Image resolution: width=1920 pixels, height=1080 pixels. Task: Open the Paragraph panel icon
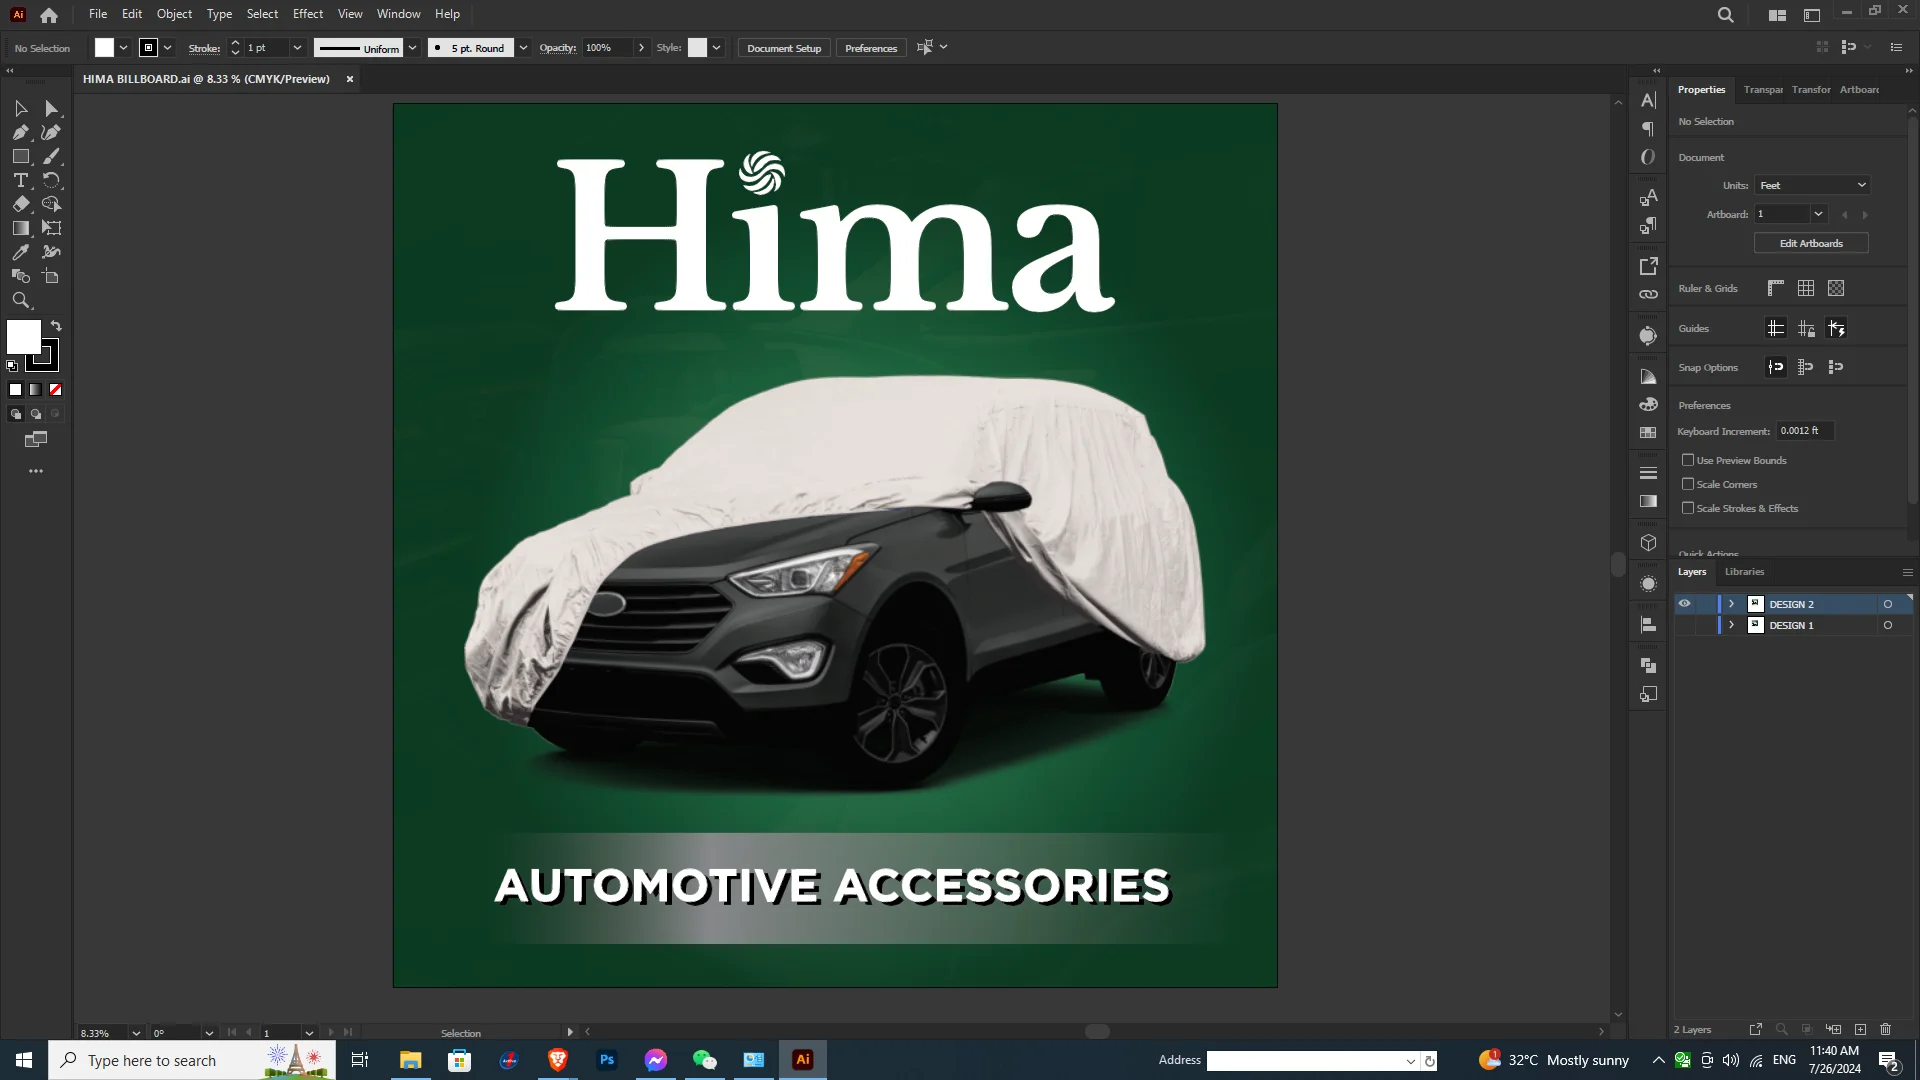click(x=1649, y=128)
